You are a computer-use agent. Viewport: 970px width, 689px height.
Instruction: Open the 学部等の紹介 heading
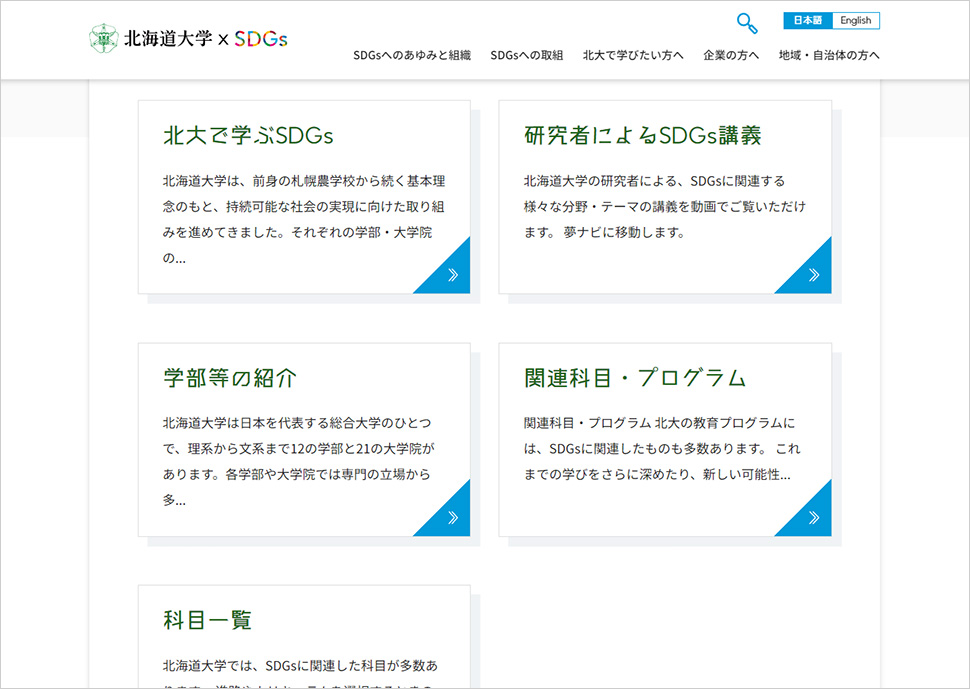click(x=230, y=378)
